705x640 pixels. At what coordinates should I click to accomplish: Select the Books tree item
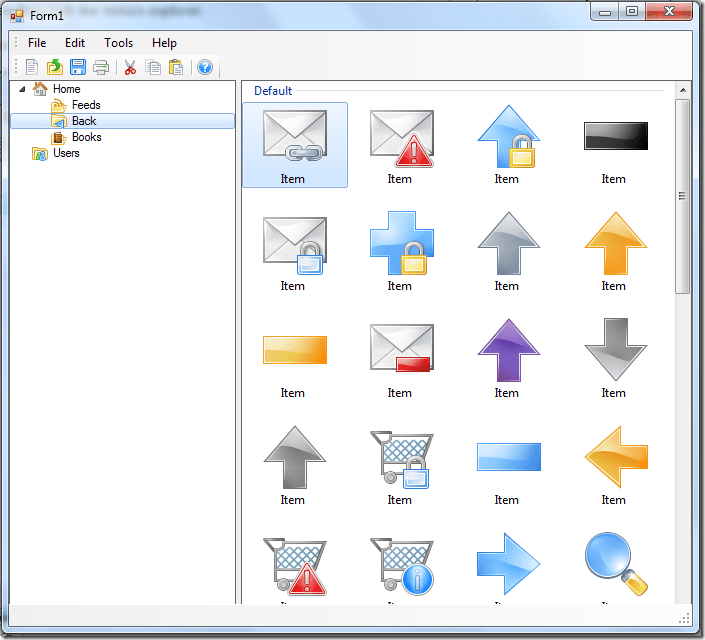click(x=87, y=137)
